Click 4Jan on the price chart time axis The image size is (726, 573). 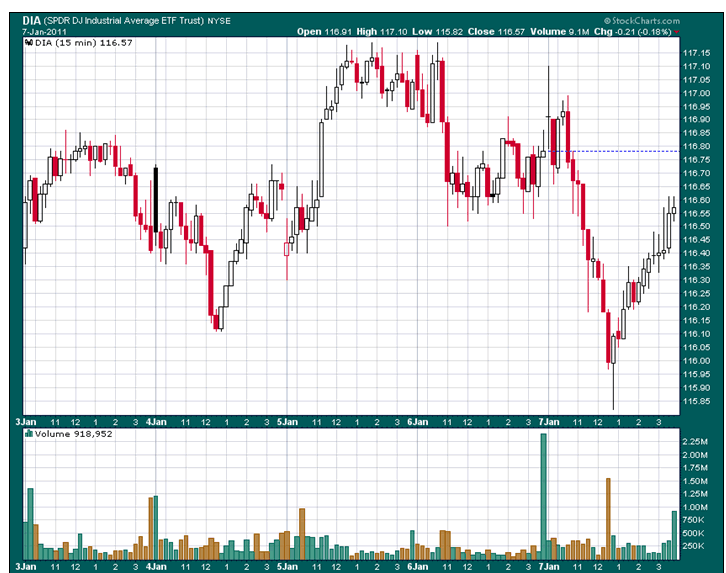tap(156, 422)
